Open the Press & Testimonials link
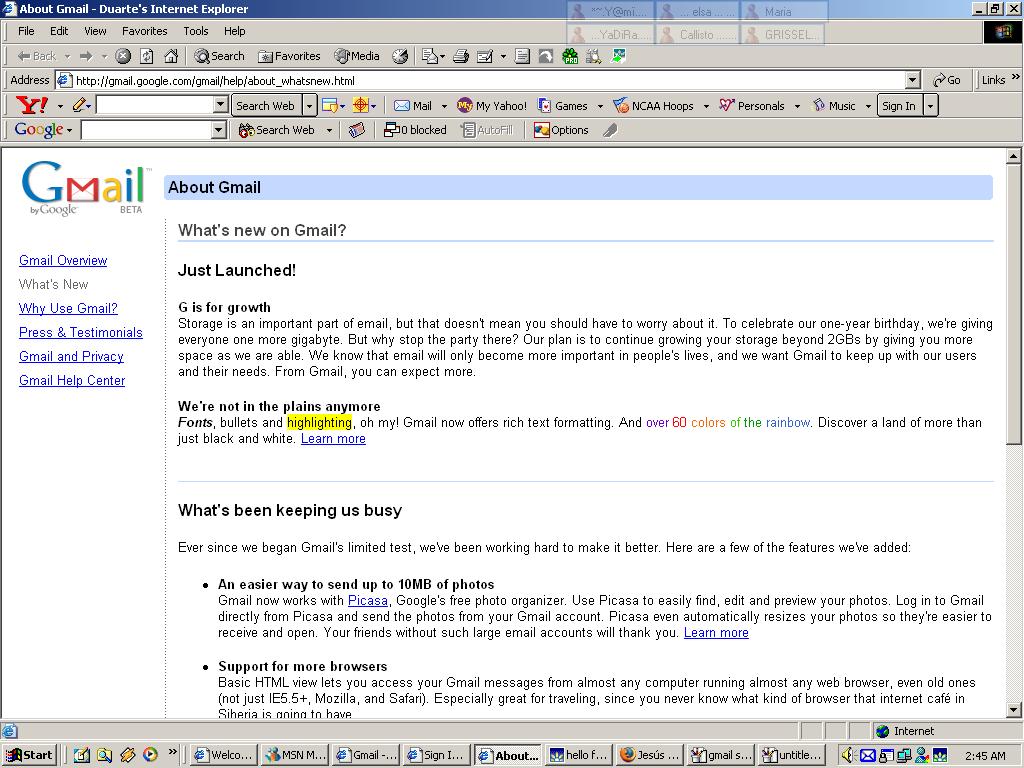 pyautogui.click(x=81, y=332)
